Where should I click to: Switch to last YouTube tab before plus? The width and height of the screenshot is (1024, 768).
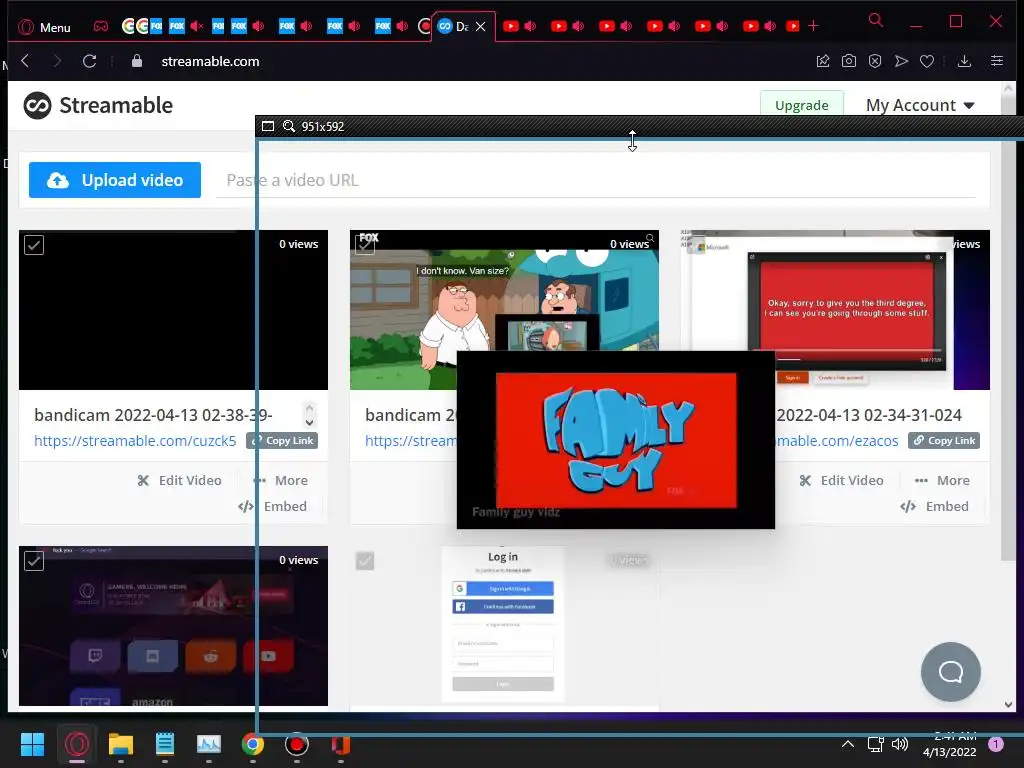(792, 26)
